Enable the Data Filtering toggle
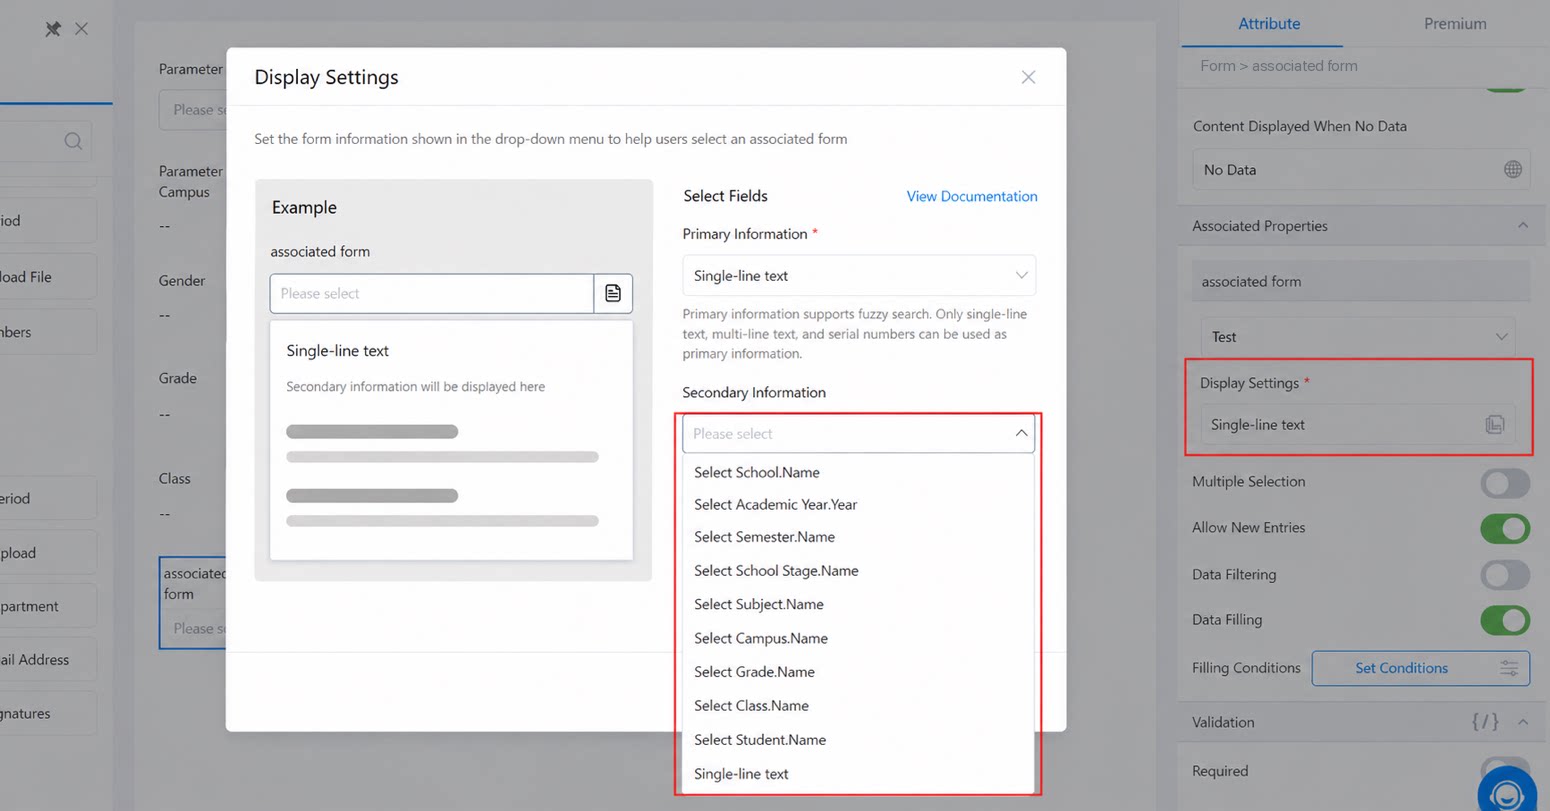Viewport: 1550px width, 811px height. tap(1505, 575)
